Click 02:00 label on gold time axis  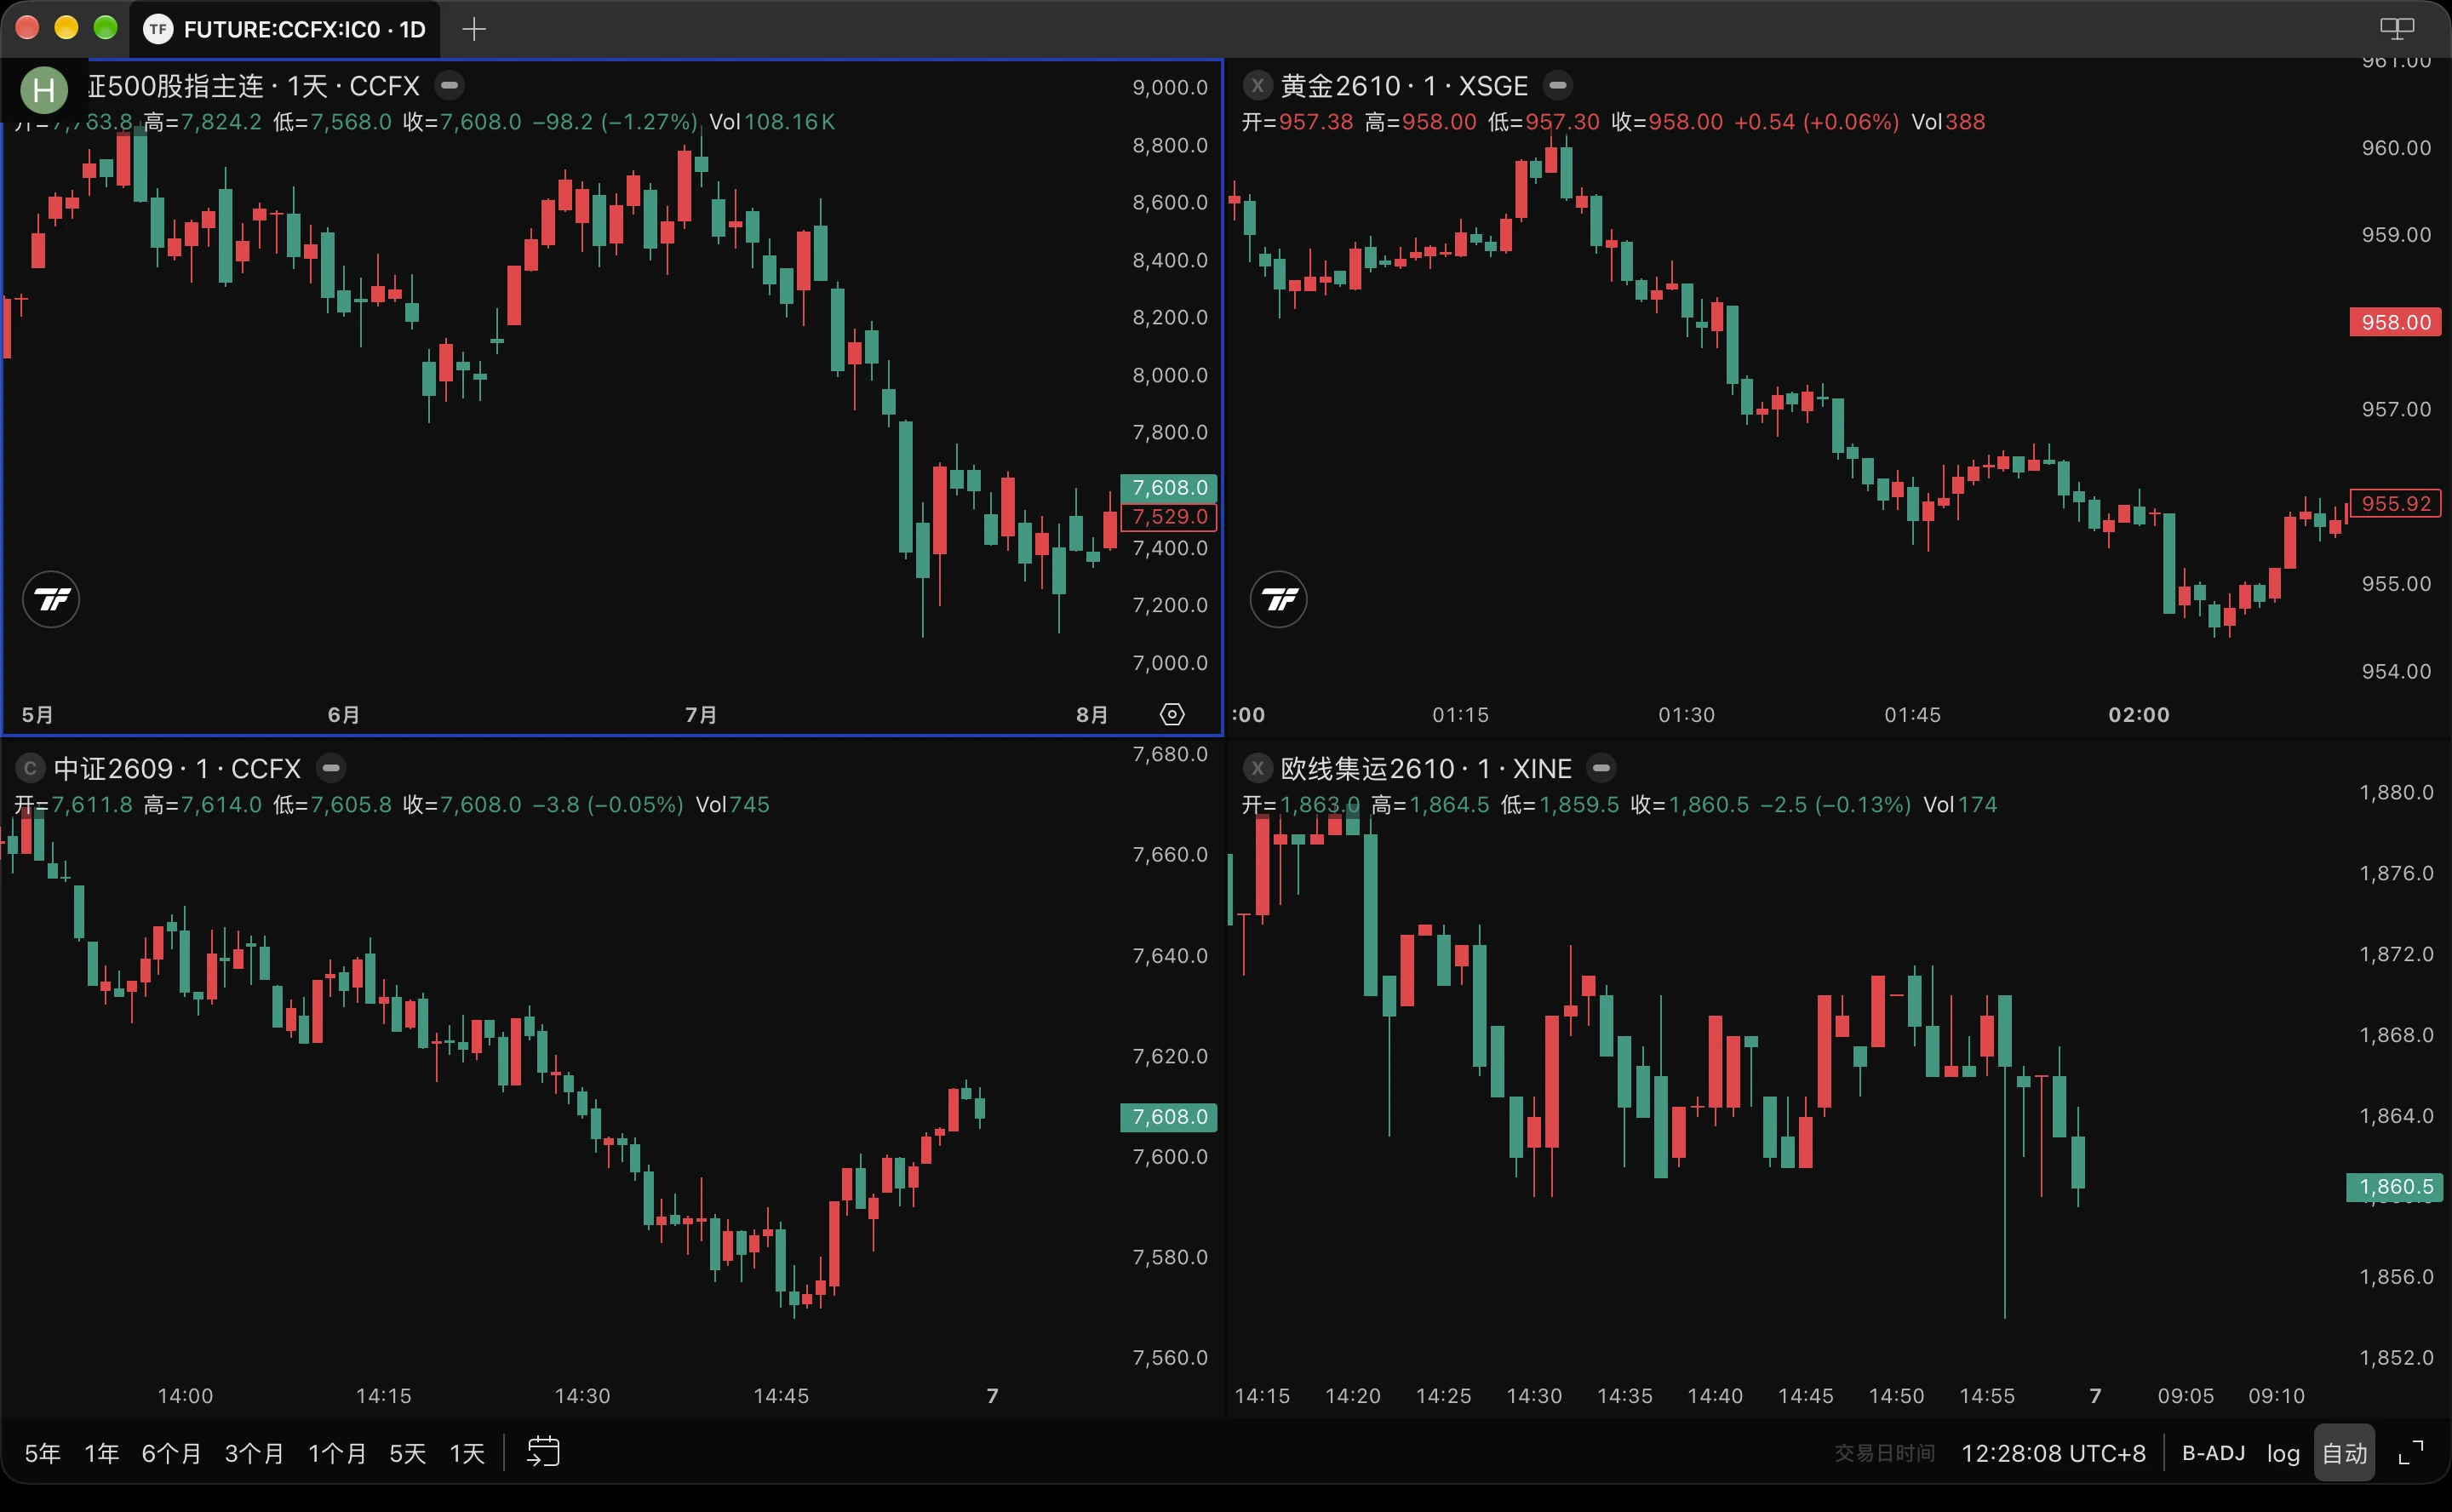[2139, 714]
